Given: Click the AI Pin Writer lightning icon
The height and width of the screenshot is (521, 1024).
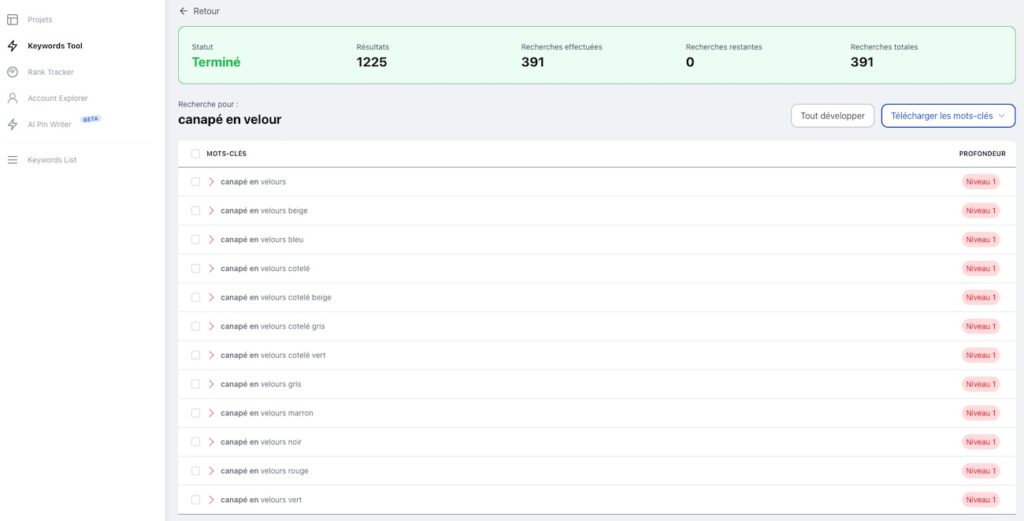Looking at the screenshot, I should [x=12, y=124].
